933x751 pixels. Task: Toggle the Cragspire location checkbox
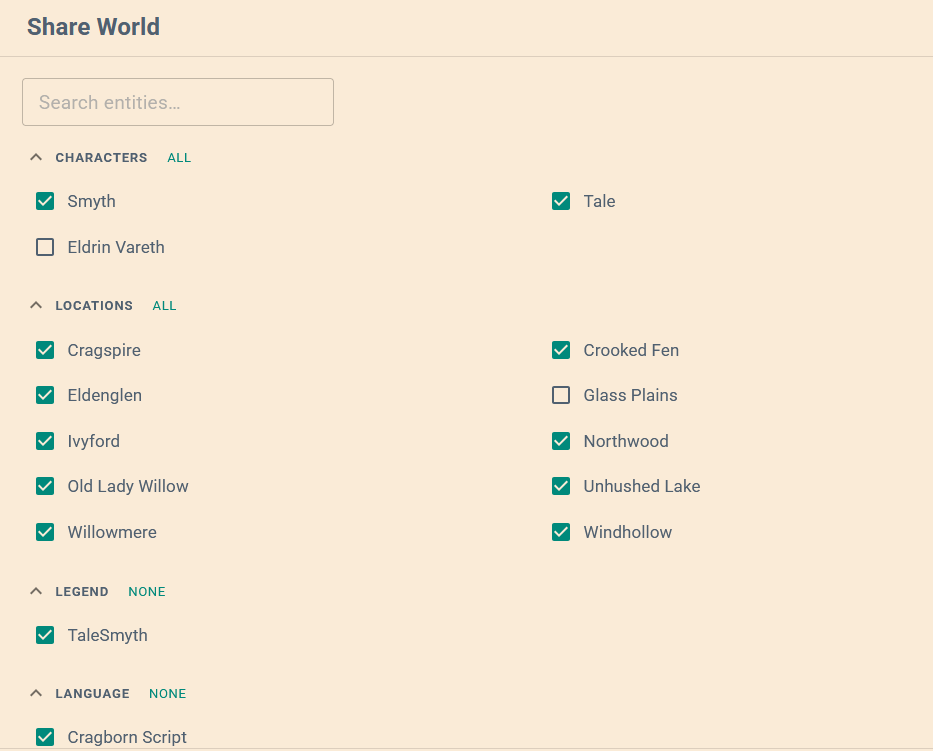(45, 350)
